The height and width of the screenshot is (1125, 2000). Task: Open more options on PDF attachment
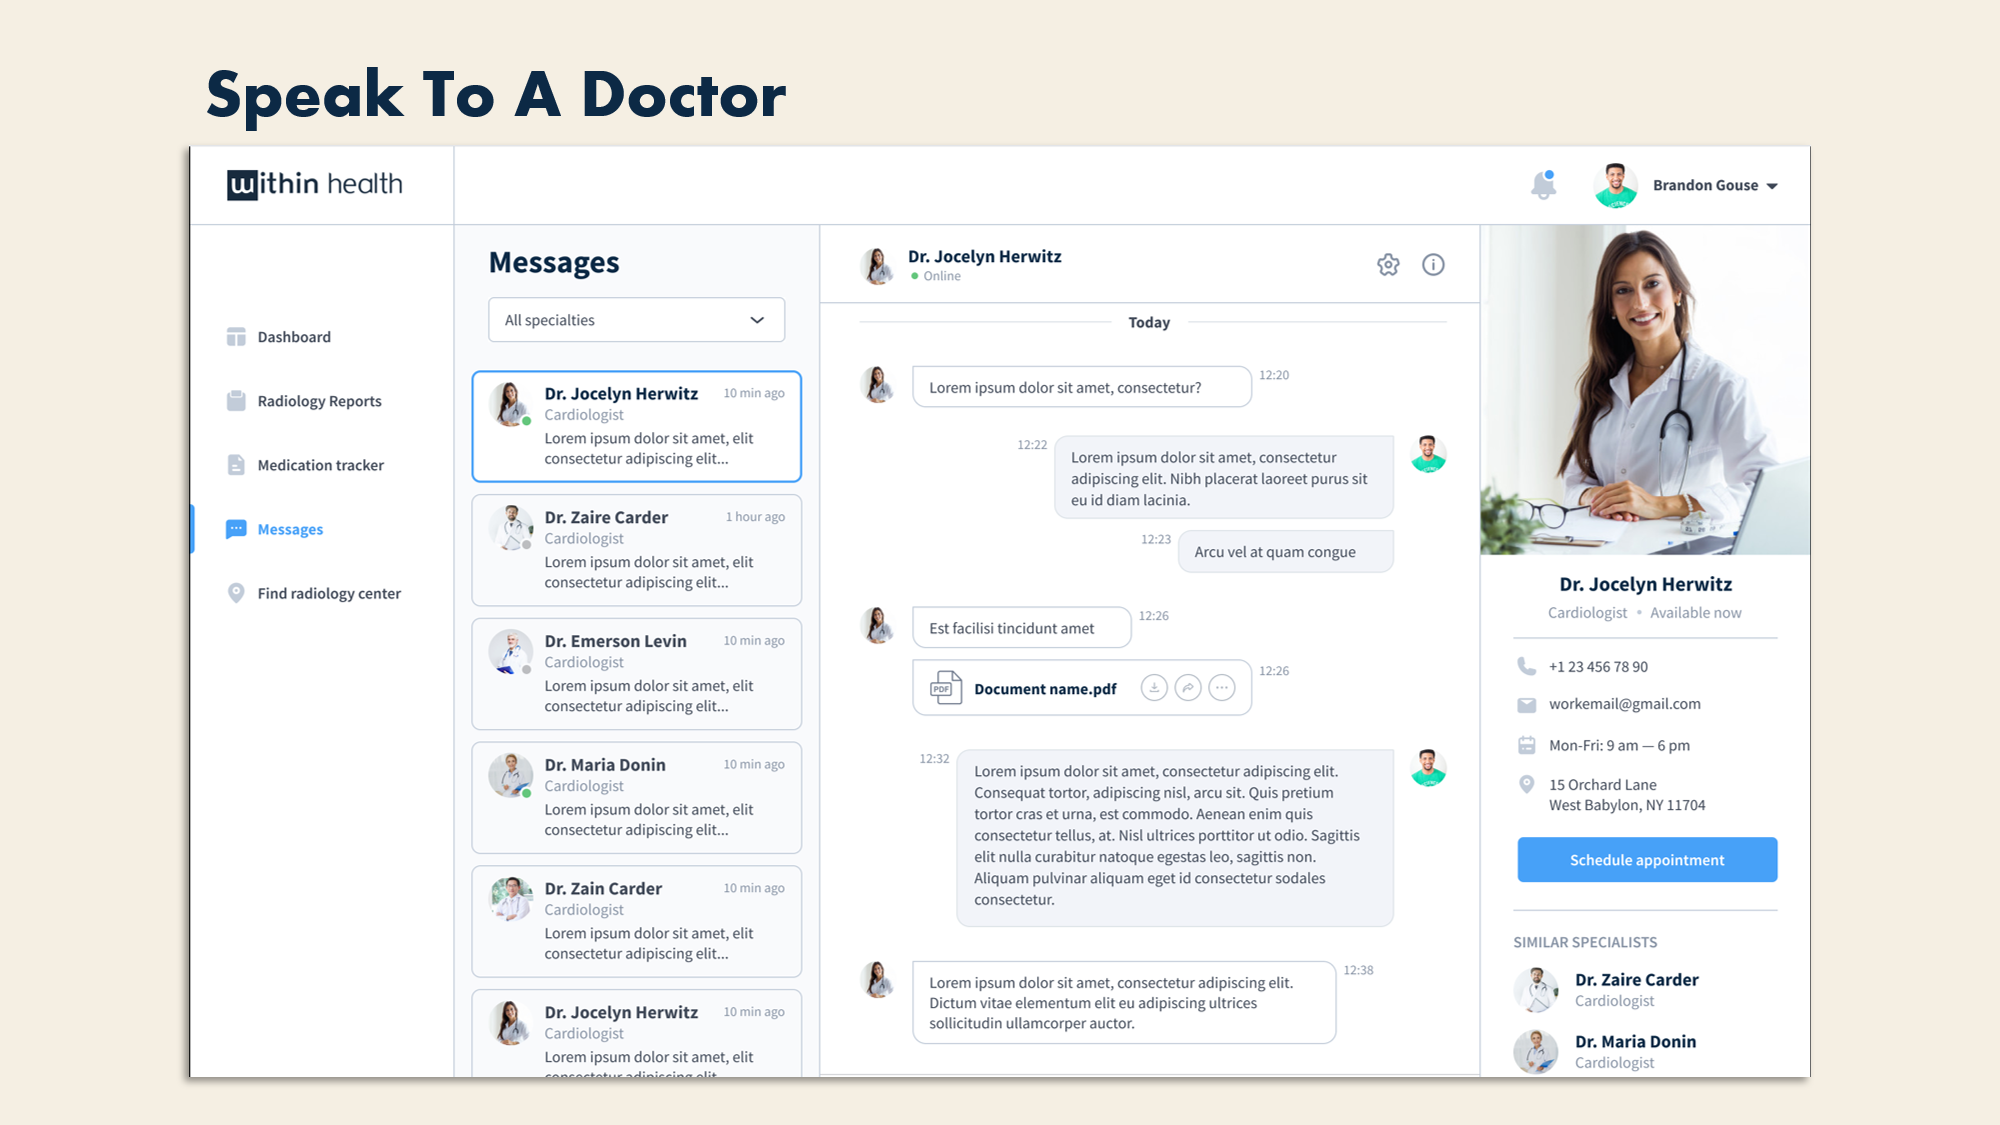coord(1222,688)
